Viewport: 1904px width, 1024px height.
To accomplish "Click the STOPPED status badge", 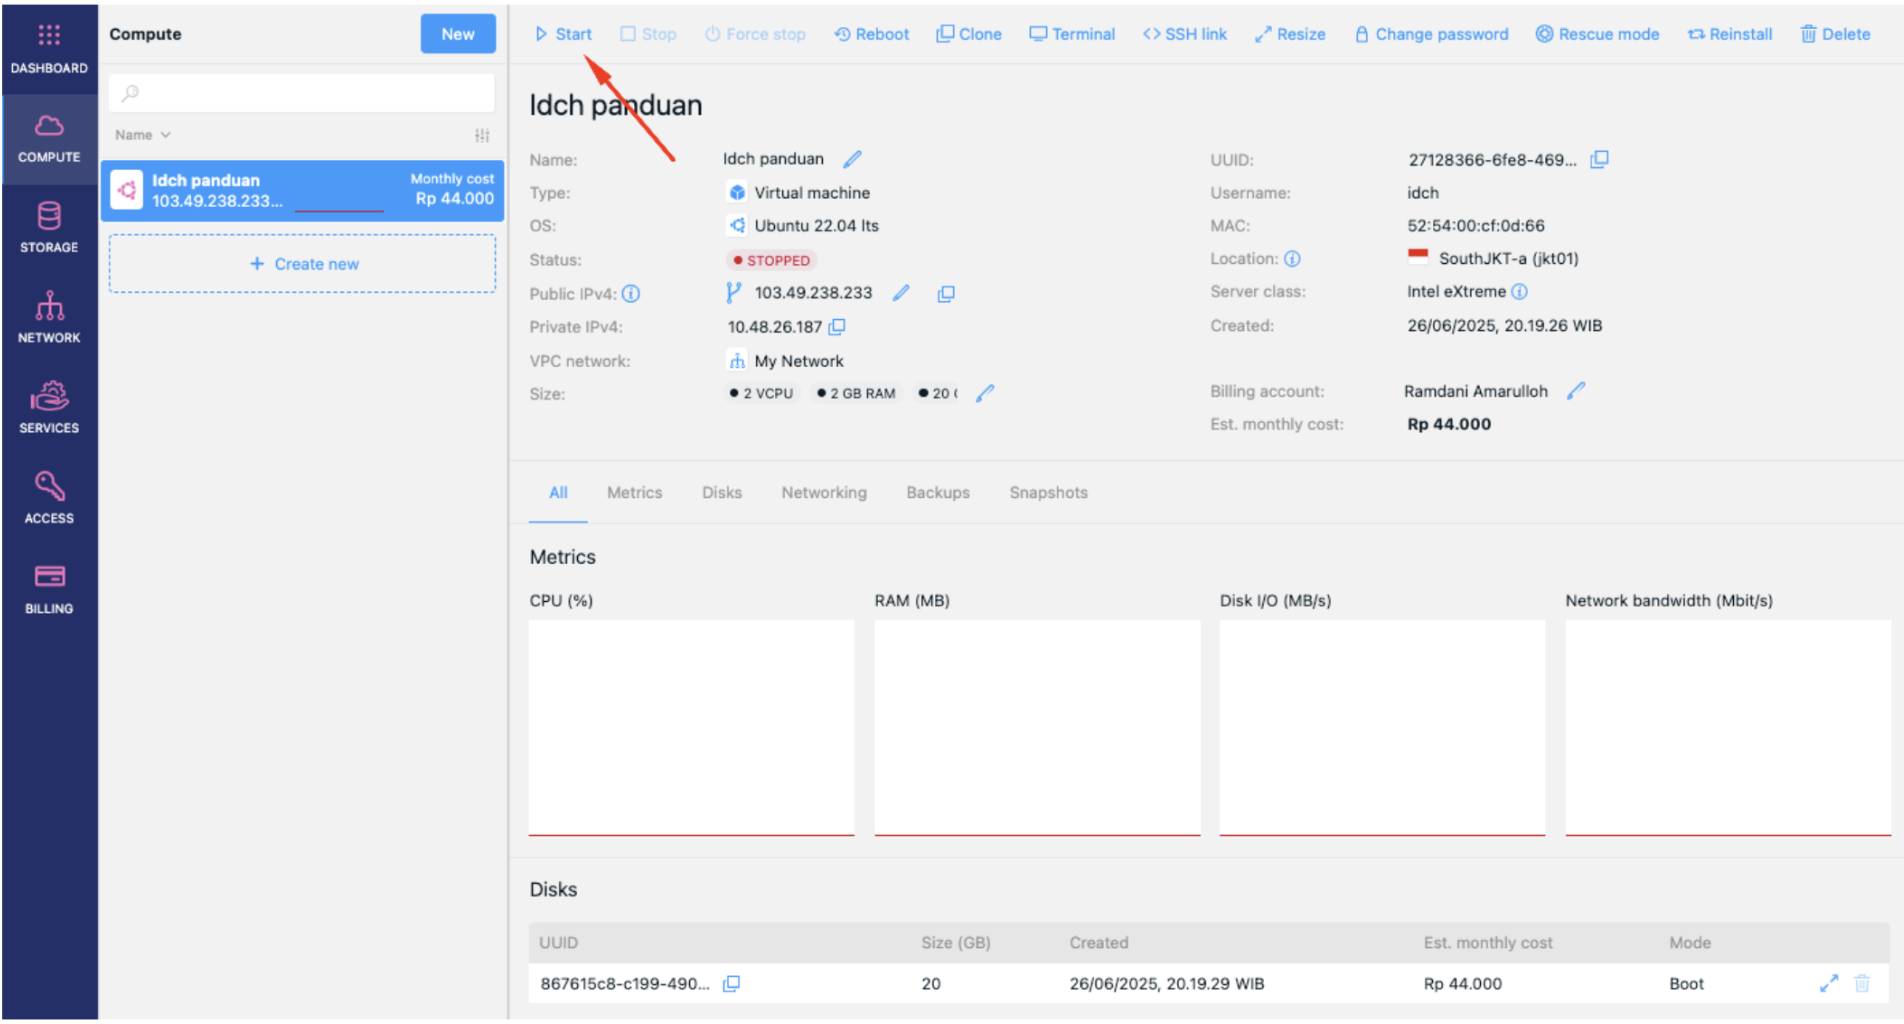I will pyautogui.click(x=771, y=260).
